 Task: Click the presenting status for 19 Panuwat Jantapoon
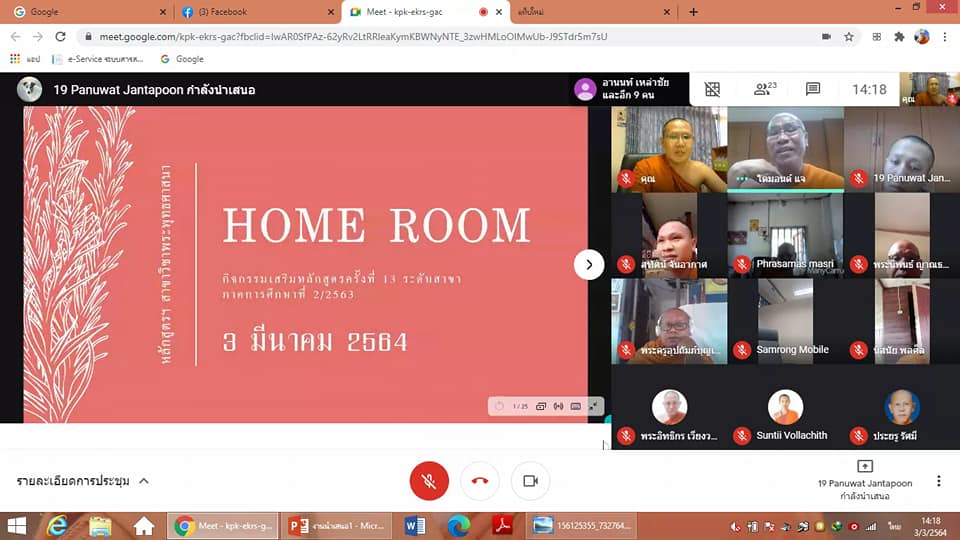click(x=864, y=481)
